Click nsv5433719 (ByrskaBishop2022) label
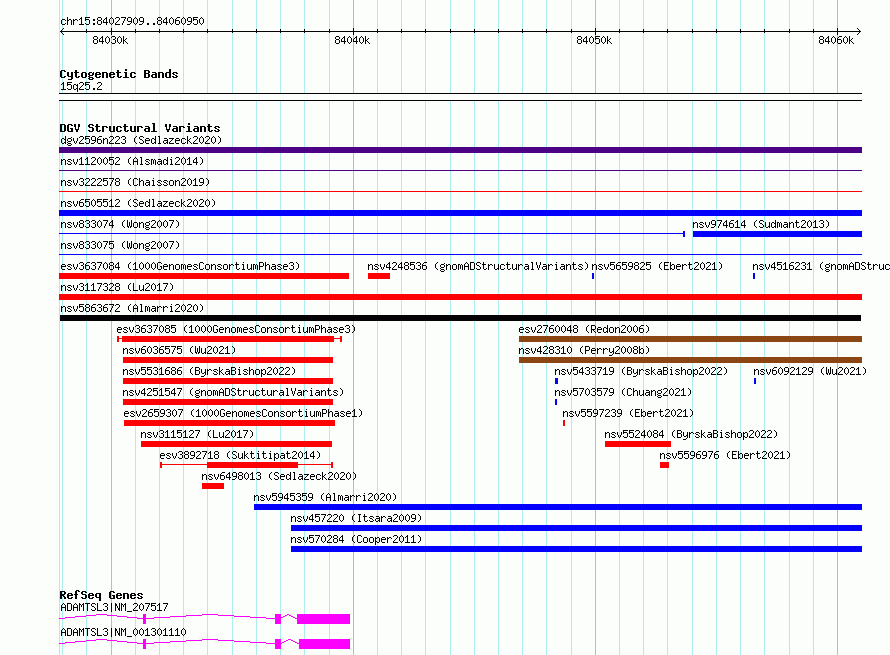Viewport: 890px width, 655px height. pos(641,371)
